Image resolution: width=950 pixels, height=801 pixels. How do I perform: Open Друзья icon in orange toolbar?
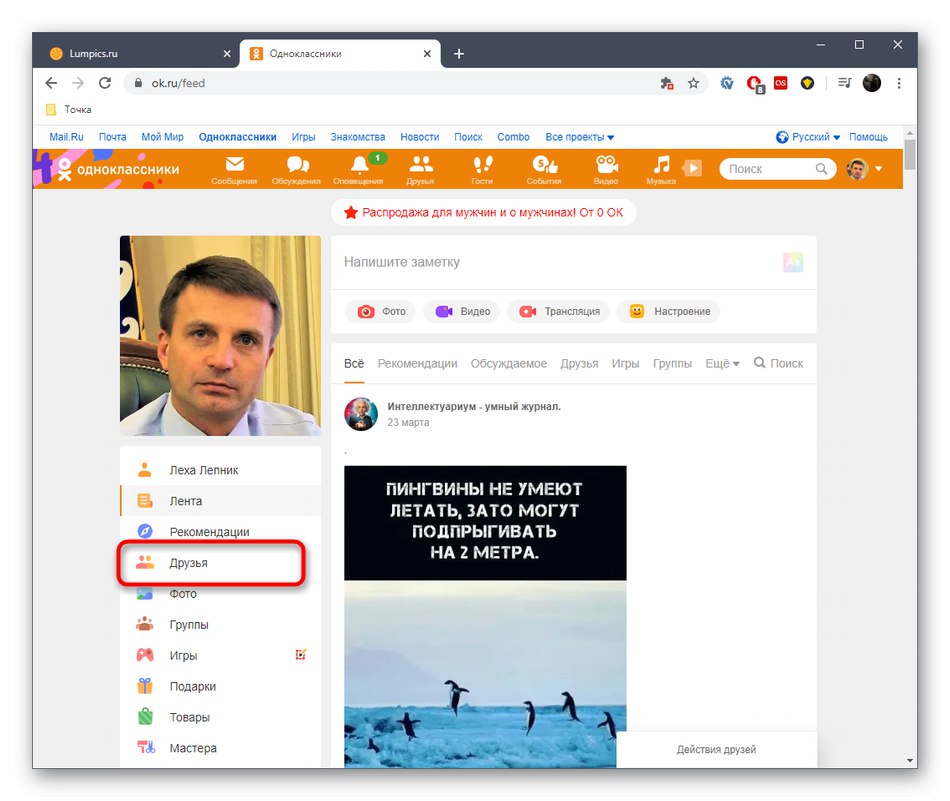point(420,169)
